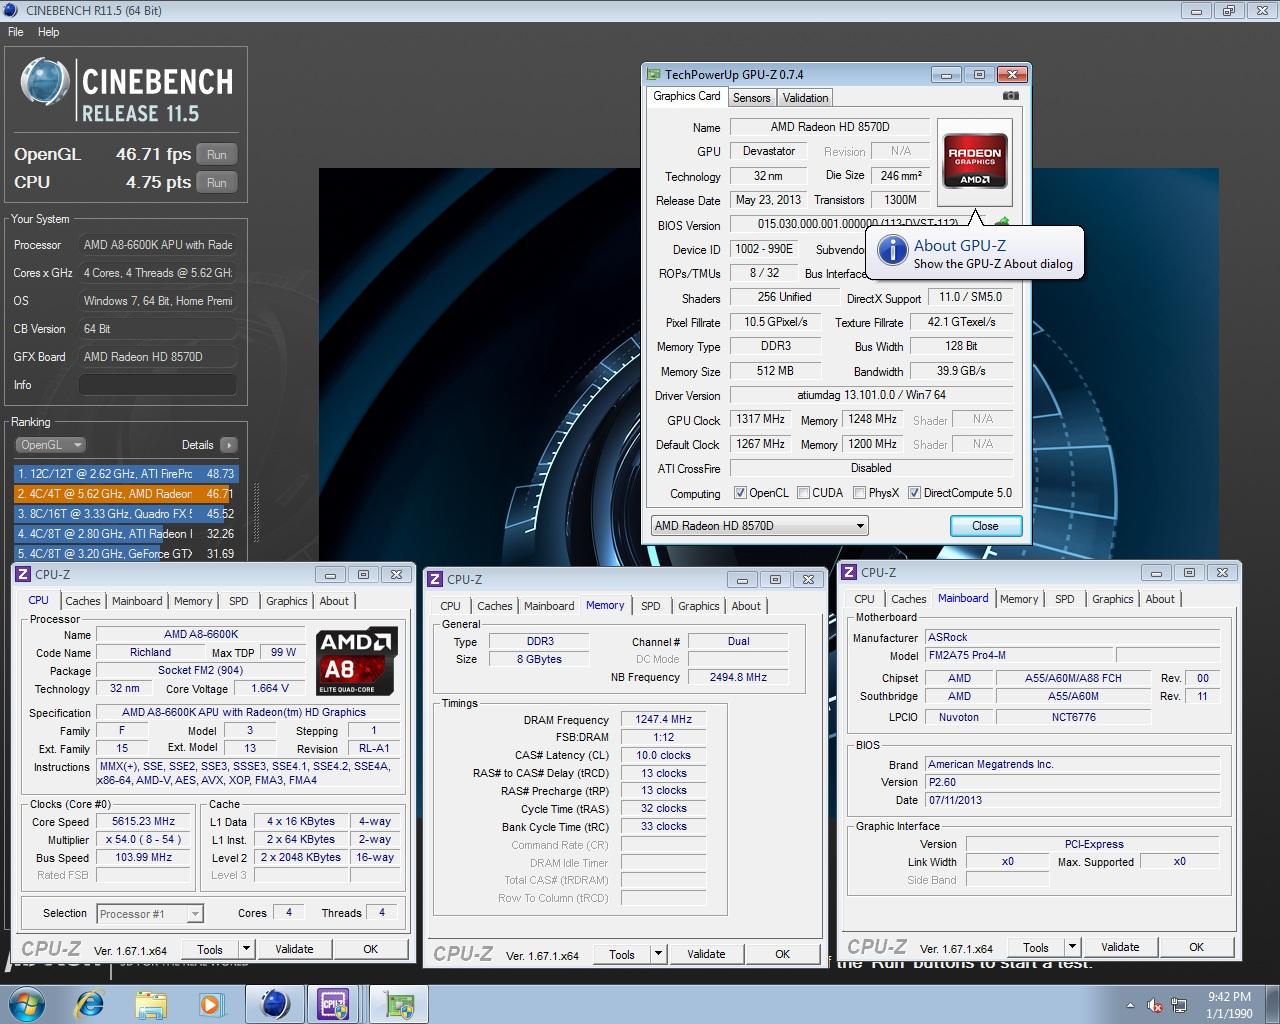The height and width of the screenshot is (1024, 1280).
Task: Expand Tools dropdown arrow in right CPU-Z
Action: pos(1072,947)
